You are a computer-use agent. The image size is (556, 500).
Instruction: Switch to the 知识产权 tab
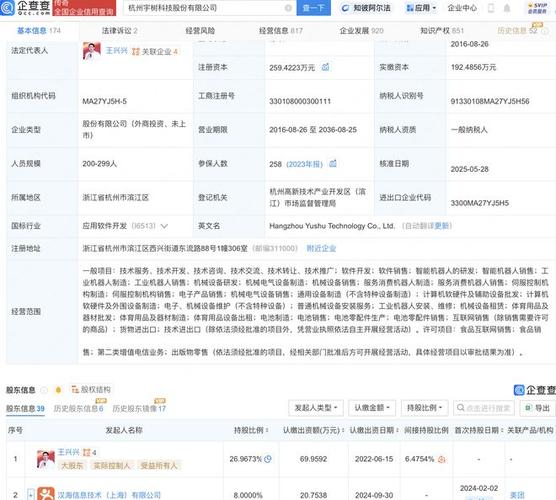442,31
